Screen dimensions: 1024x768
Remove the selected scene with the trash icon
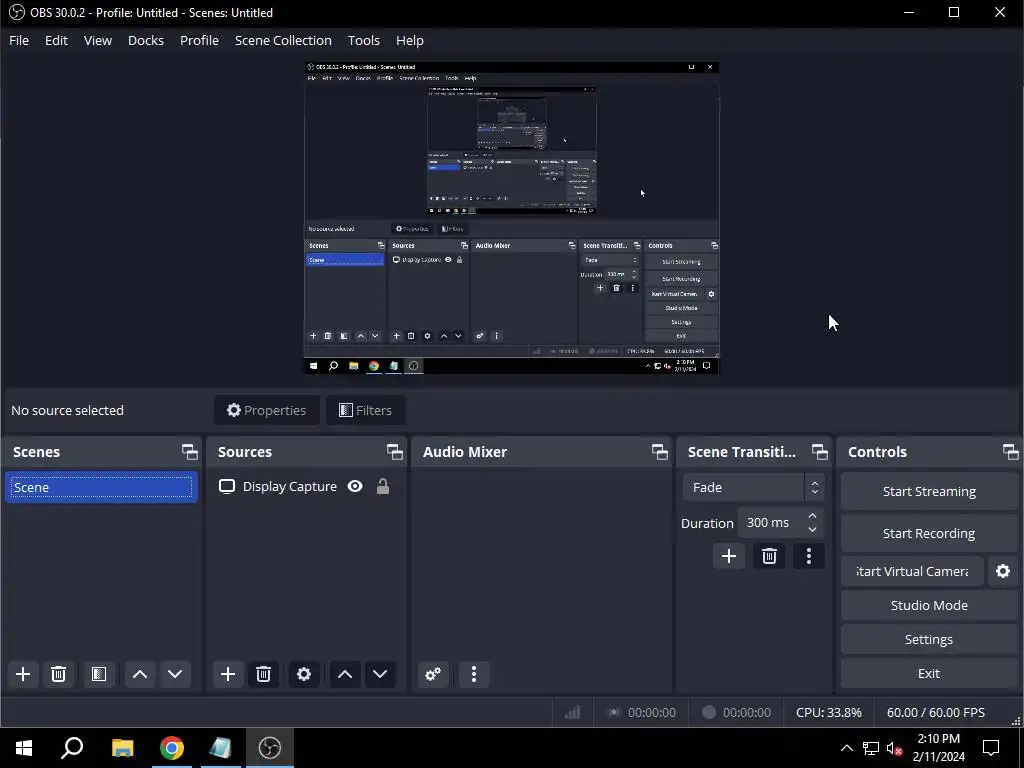[x=58, y=674]
